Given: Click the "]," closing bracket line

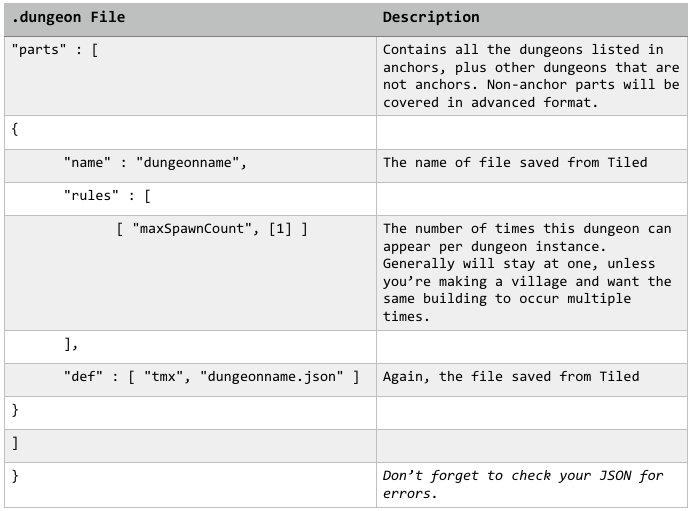Looking at the screenshot, I should click(x=71, y=344).
